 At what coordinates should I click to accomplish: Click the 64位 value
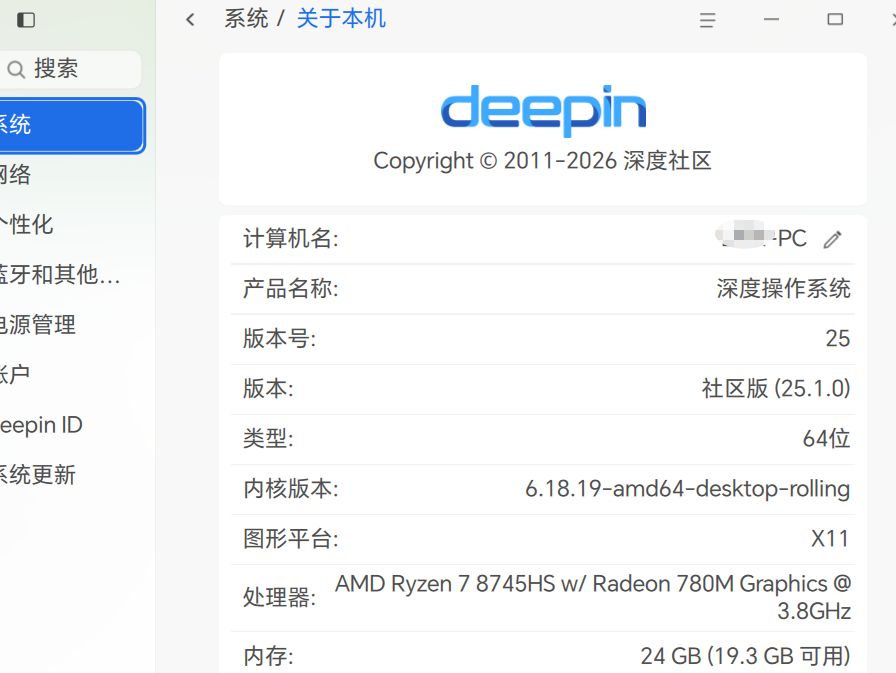click(x=826, y=439)
